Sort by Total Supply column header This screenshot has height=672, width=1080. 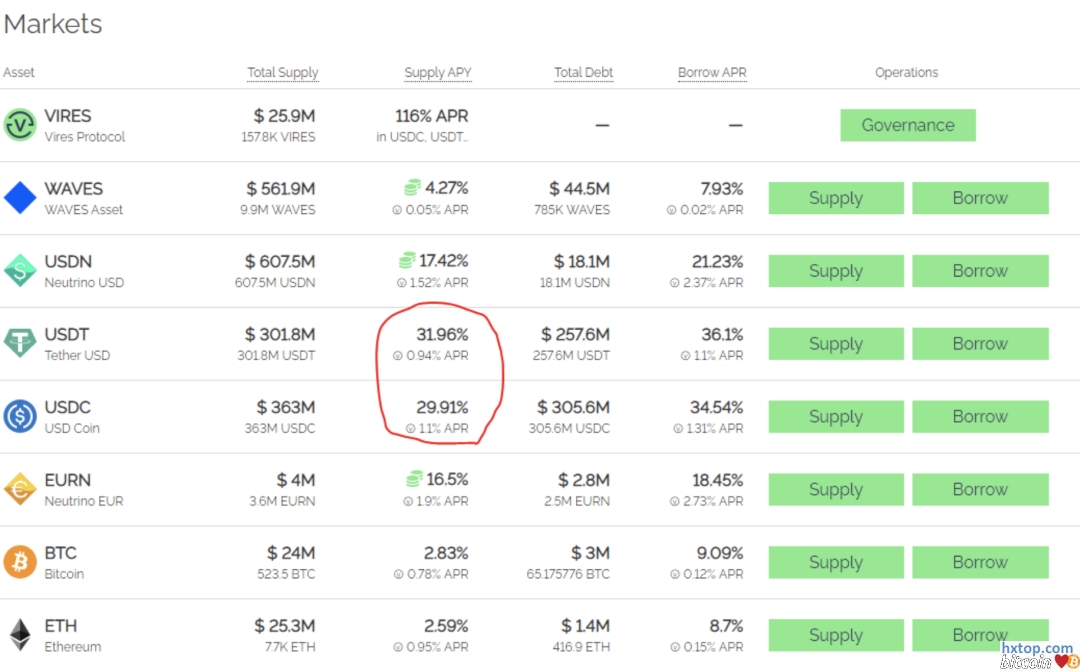click(283, 73)
